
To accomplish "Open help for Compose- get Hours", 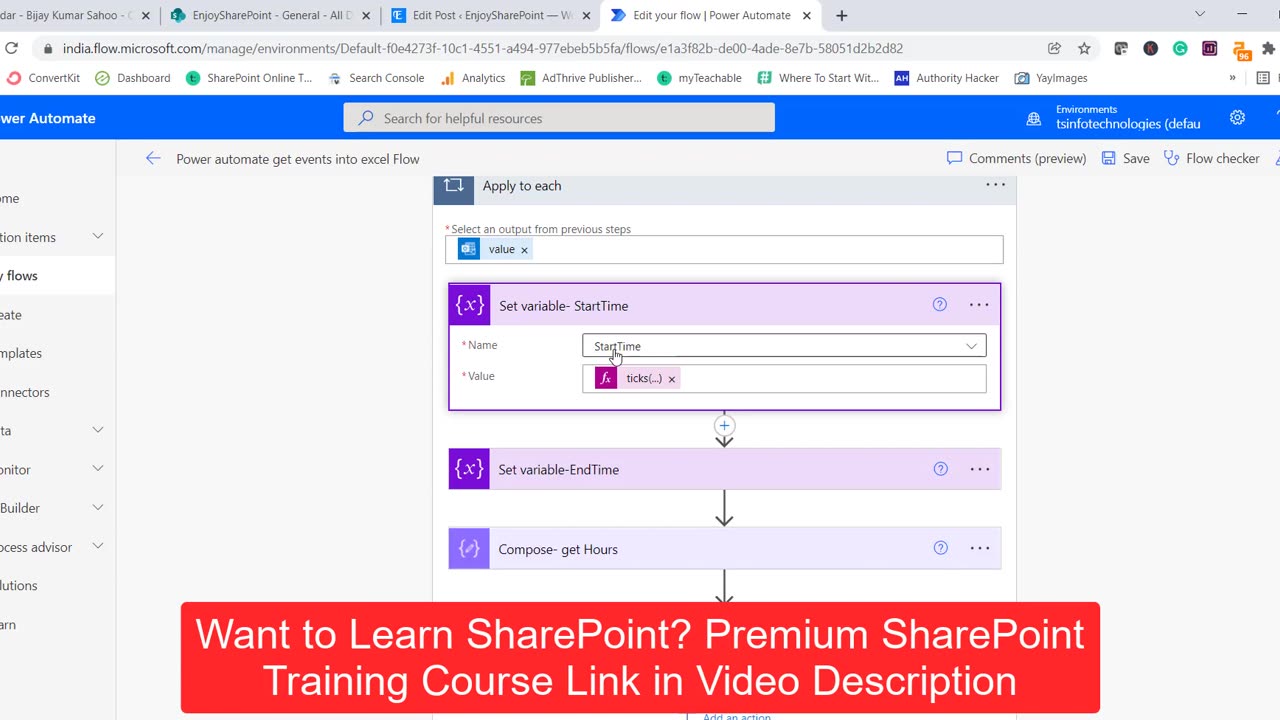I will [940, 548].
